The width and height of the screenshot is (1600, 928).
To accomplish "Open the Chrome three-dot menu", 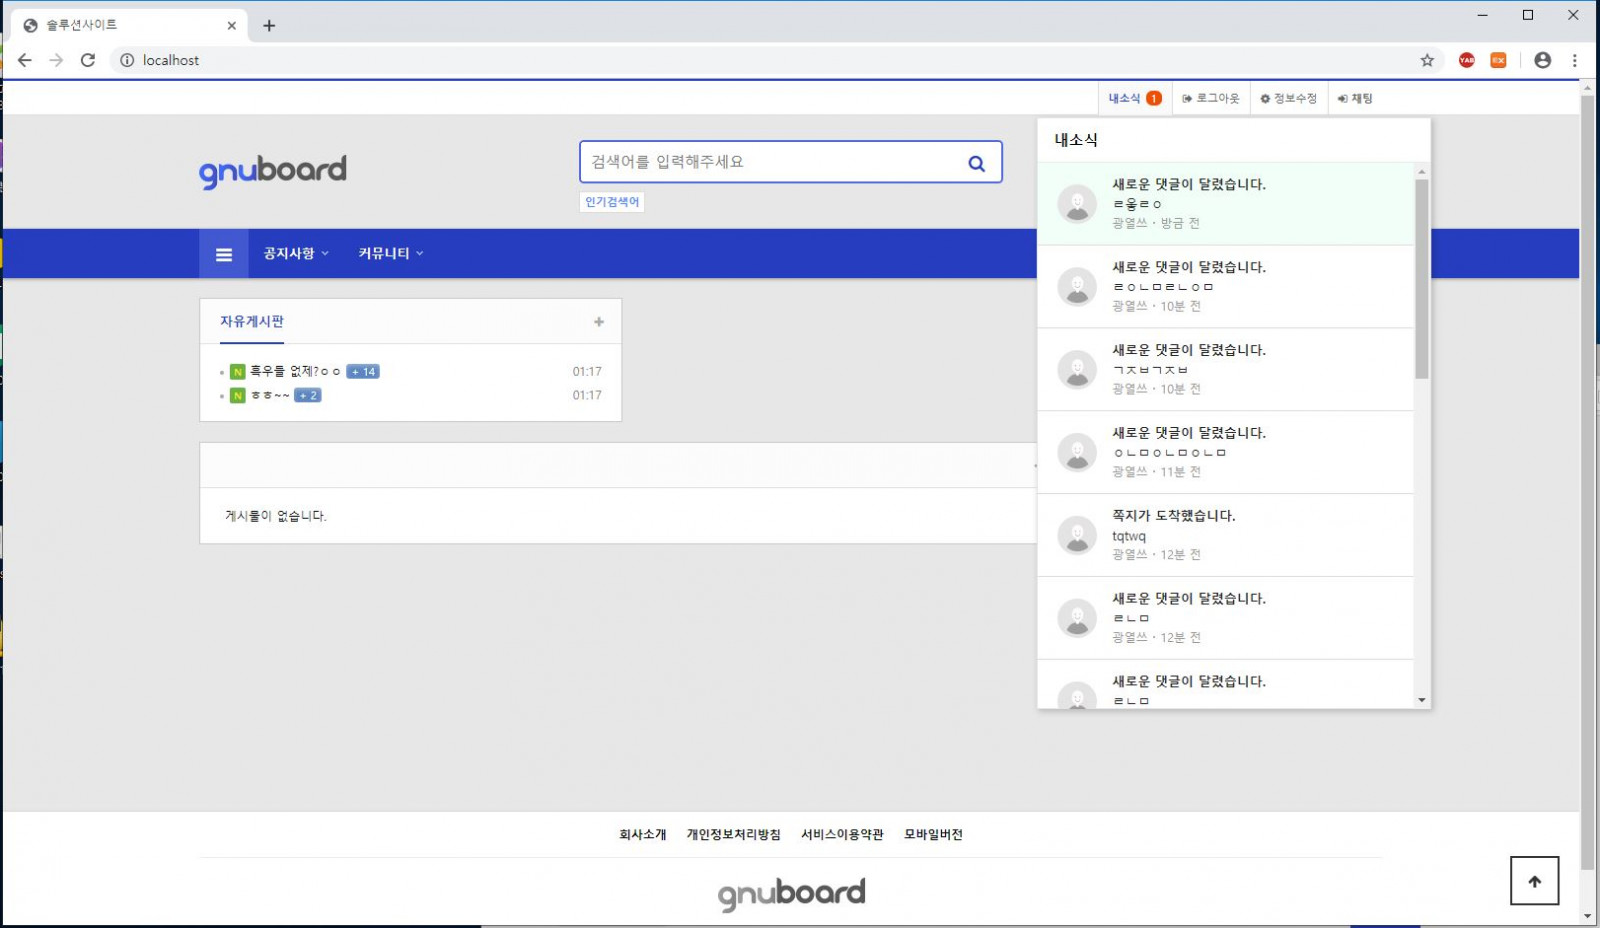I will pyautogui.click(x=1574, y=60).
